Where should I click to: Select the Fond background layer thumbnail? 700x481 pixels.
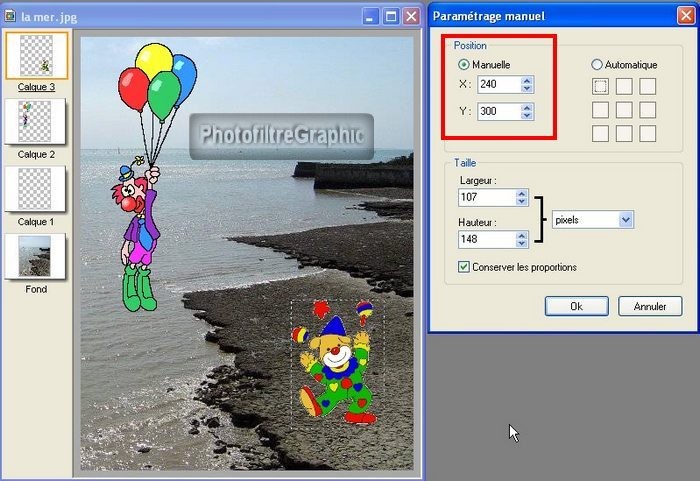click(36, 257)
